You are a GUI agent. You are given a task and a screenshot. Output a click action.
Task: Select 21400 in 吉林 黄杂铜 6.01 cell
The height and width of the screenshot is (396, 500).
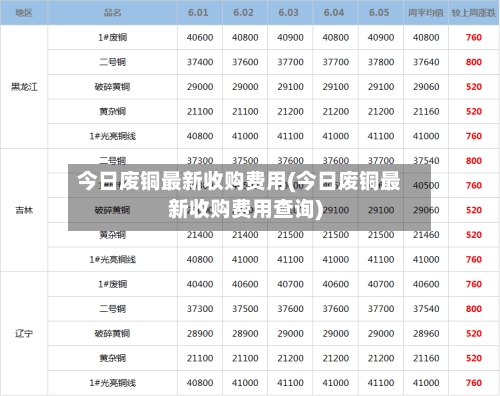200,235
